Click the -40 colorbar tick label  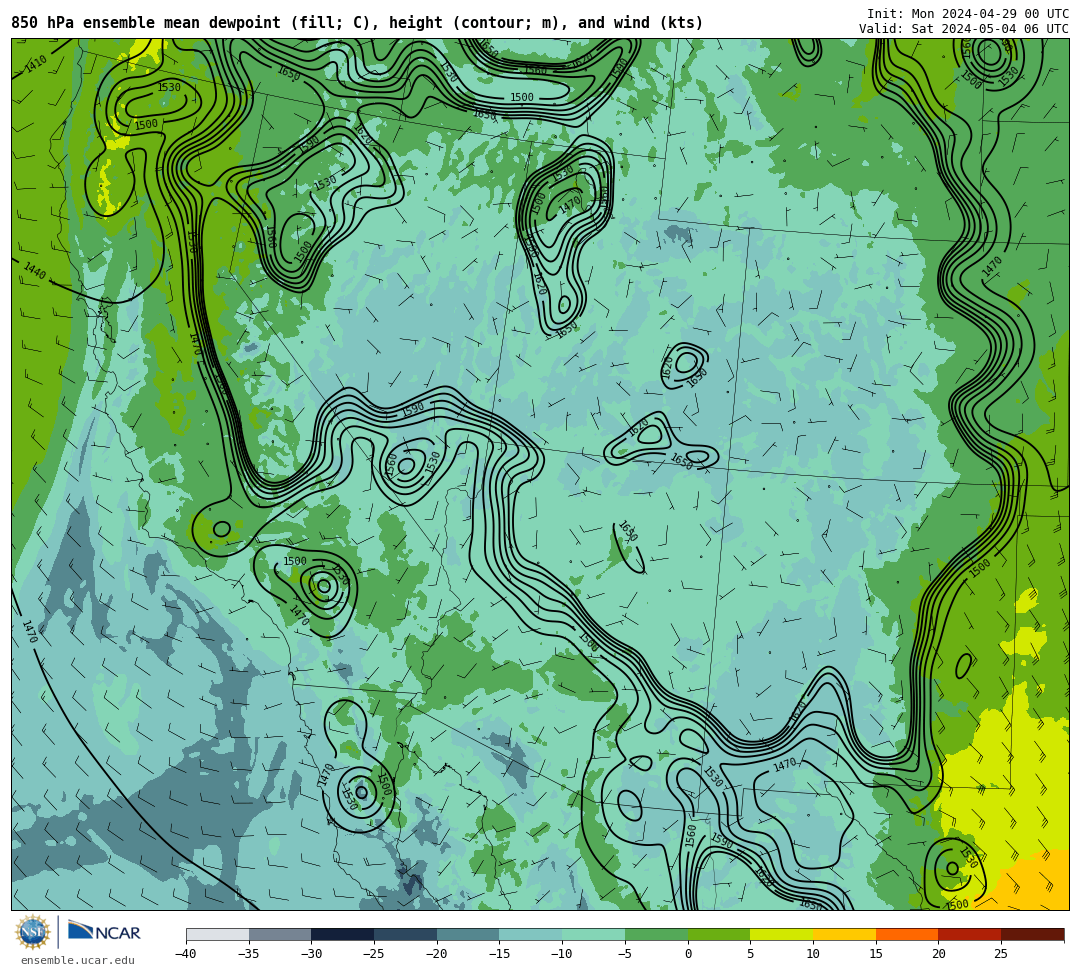click(185, 954)
